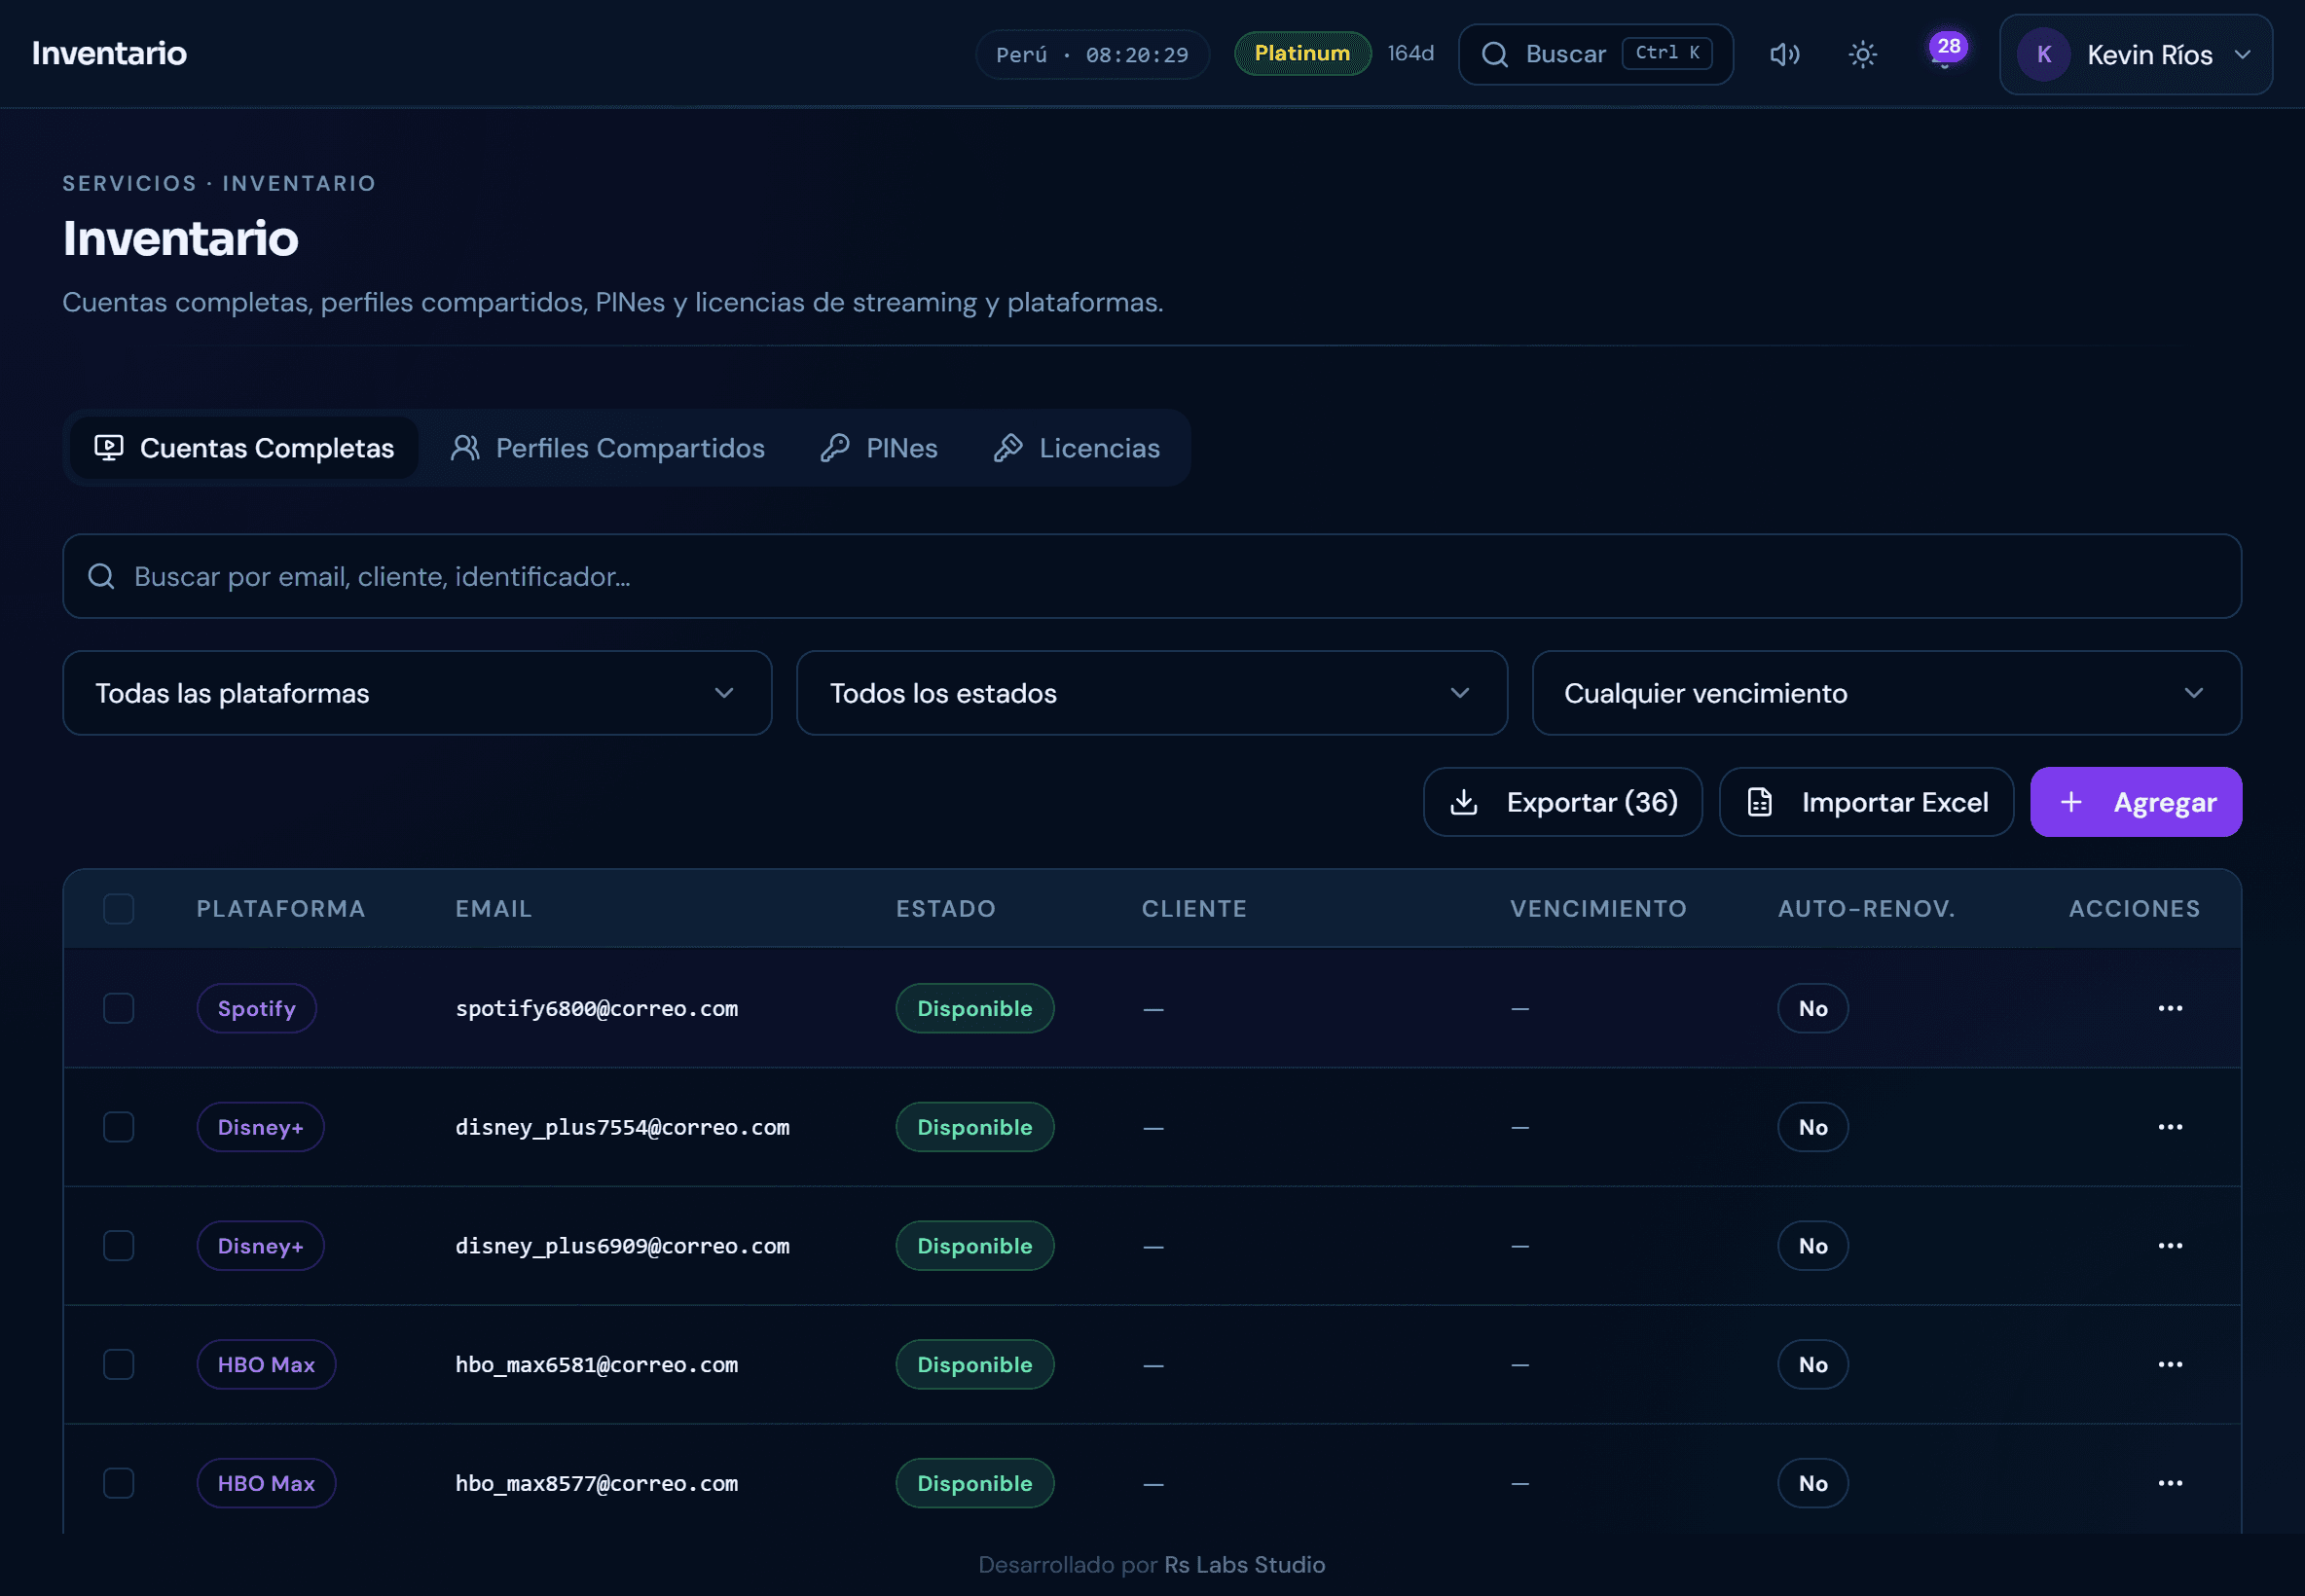The image size is (2305, 1596).
Task: Click the Agregar button
Action: 2136,802
